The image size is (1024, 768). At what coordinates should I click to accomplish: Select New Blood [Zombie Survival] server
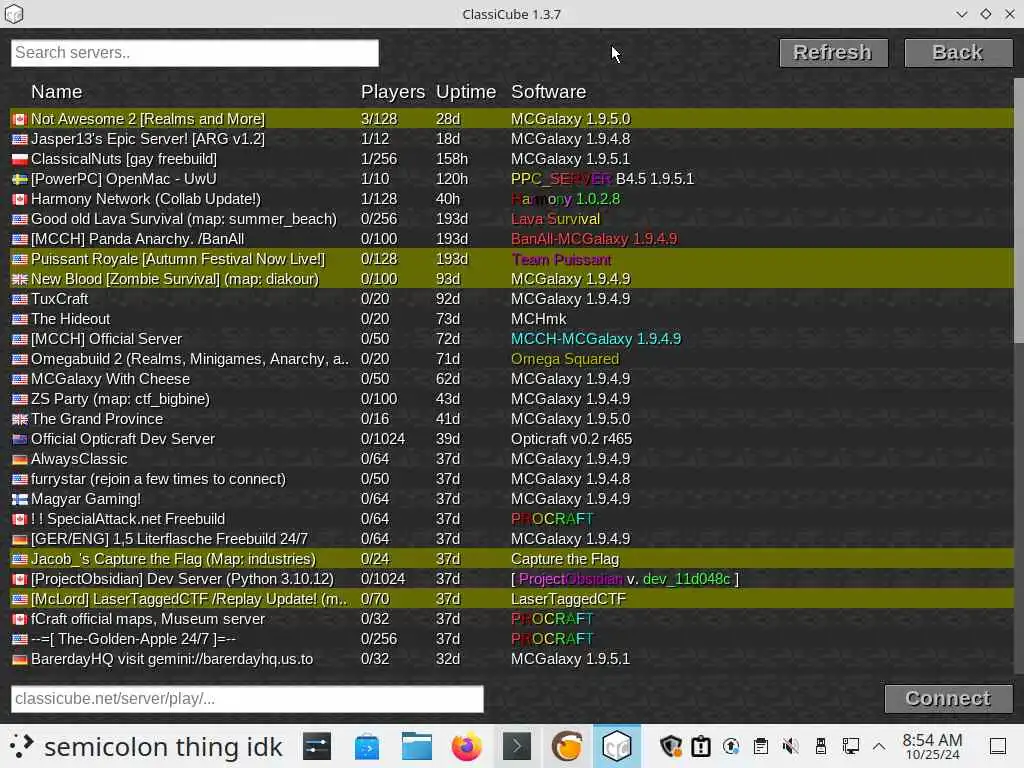pyautogui.click(x=511, y=279)
